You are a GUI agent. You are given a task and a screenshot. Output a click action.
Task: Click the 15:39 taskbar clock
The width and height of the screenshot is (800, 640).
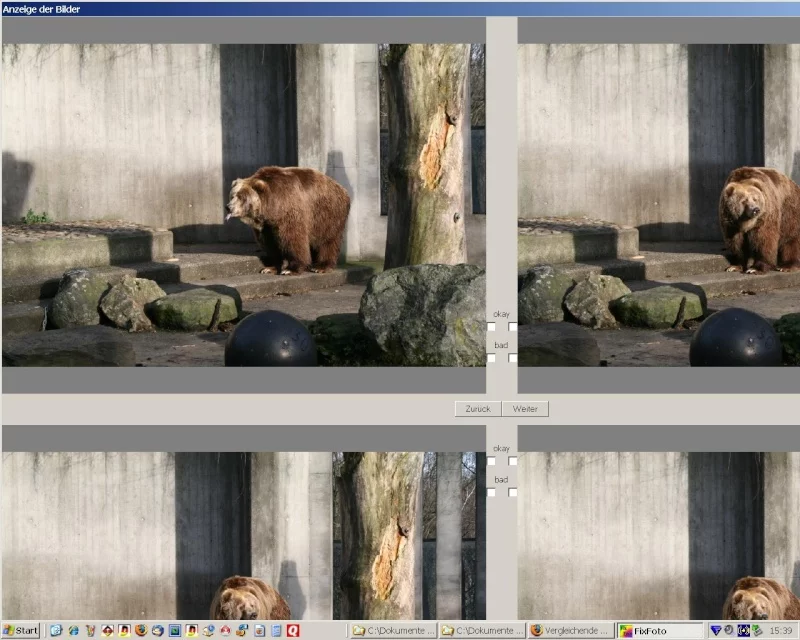pyautogui.click(x=781, y=631)
